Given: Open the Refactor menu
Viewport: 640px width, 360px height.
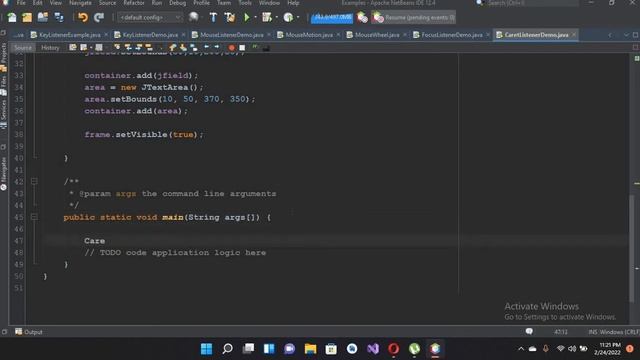Looking at the screenshot, I should pyautogui.click(x=134, y=3).
